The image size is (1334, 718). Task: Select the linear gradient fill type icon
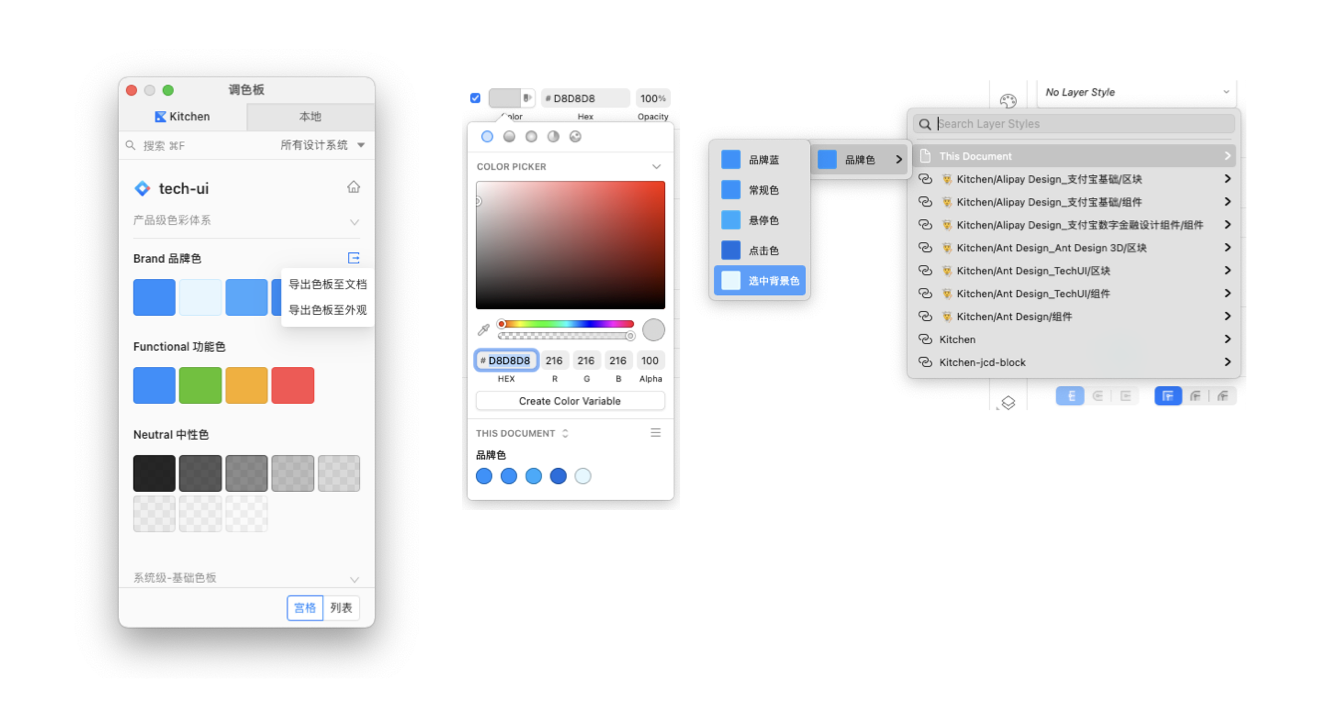tap(509, 137)
